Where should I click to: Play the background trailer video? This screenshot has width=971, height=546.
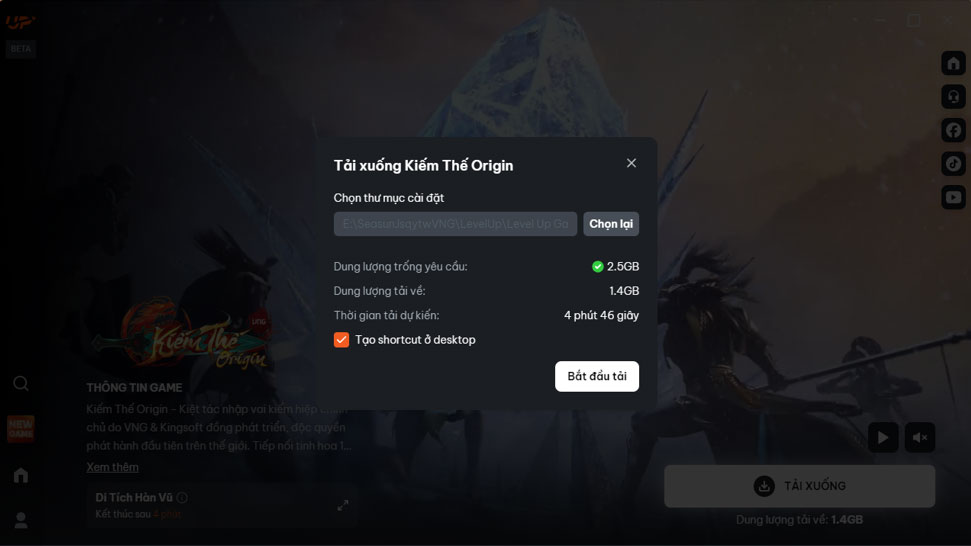pyautogui.click(x=883, y=438)
